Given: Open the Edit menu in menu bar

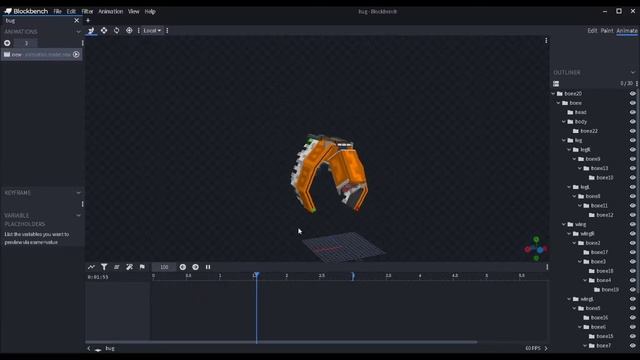Looking at the screenshot, I should pos(71,11).
